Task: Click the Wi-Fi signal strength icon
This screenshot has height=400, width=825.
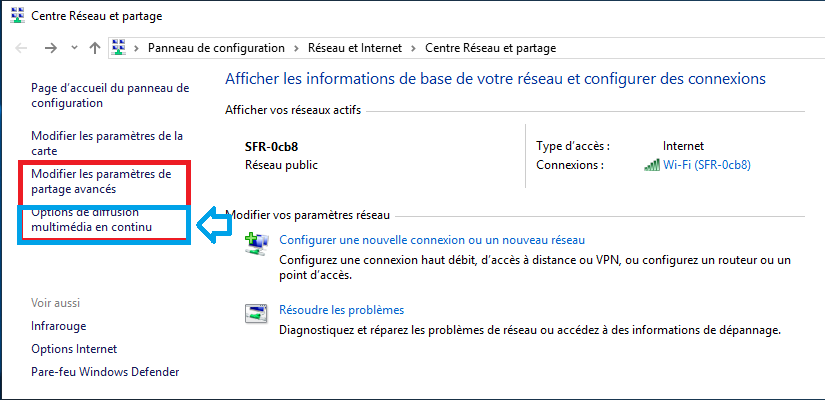Action: pos(652,165)
